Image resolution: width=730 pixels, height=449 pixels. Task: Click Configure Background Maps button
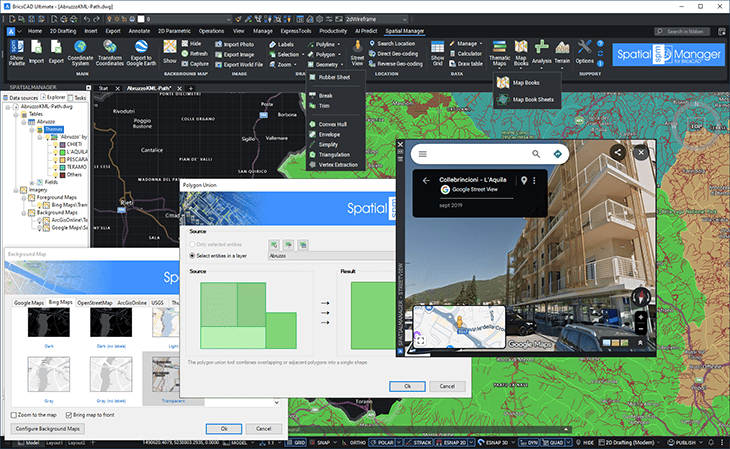pyautogui.click(x=46, y=428)
